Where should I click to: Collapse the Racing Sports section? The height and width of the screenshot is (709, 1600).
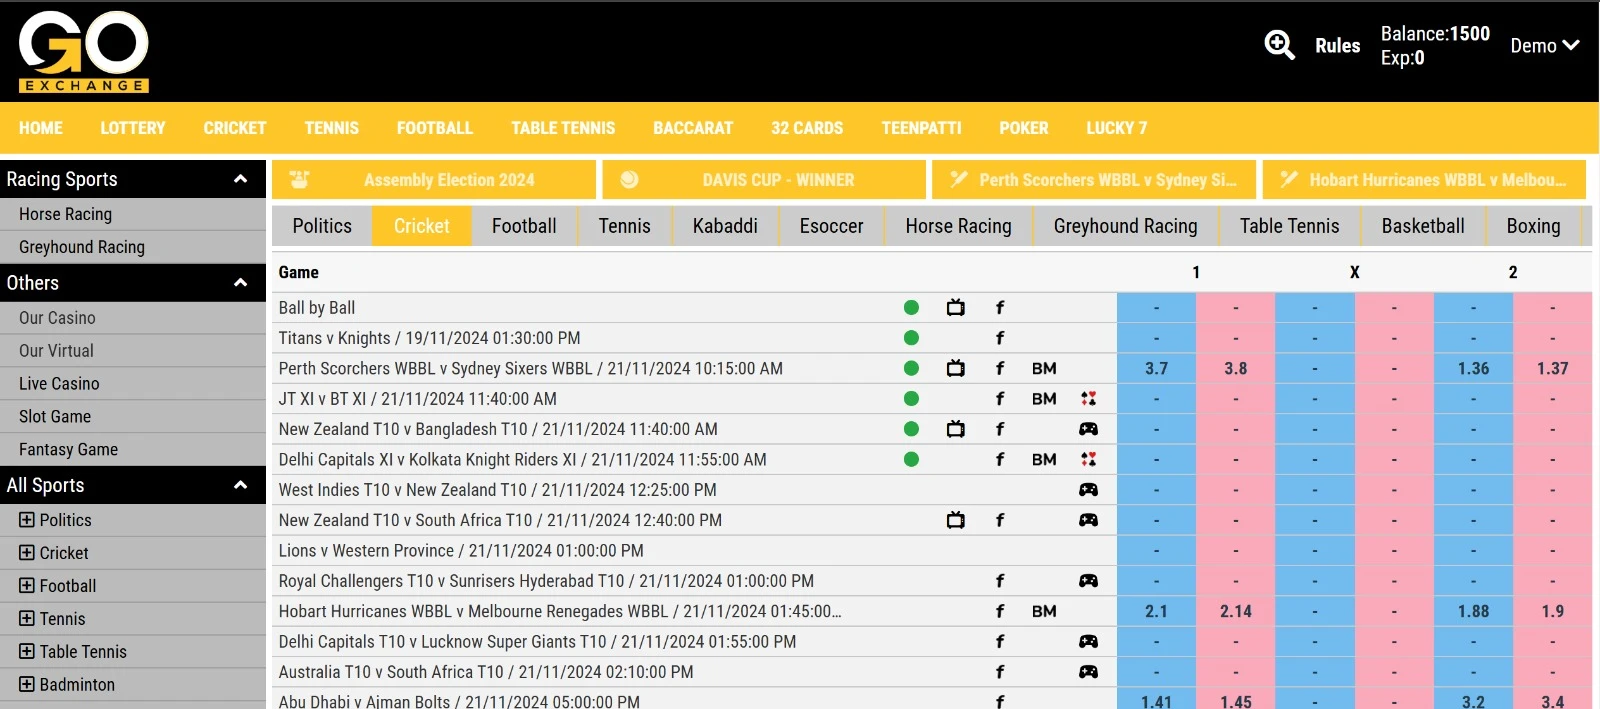click(240, 179)
